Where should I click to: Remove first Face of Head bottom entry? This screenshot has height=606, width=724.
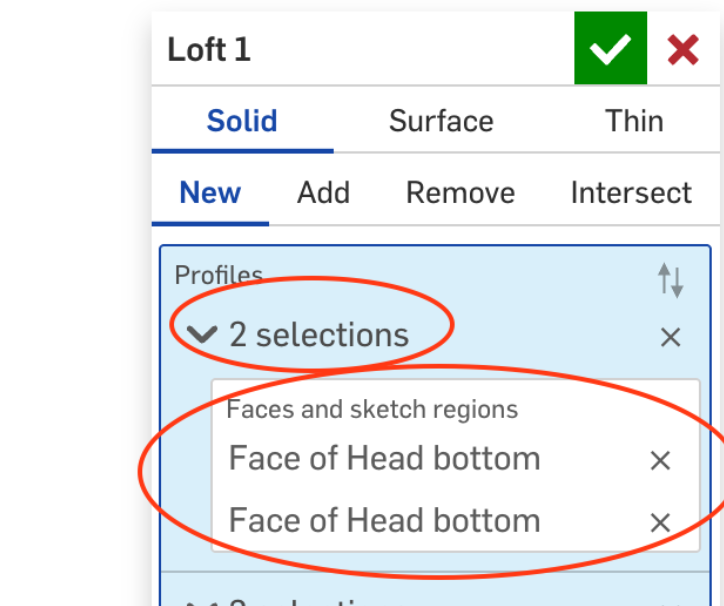tap(660, 460)
